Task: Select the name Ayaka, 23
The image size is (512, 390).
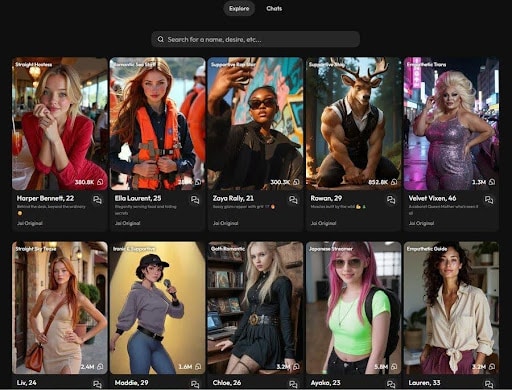Action: point(325,382)
